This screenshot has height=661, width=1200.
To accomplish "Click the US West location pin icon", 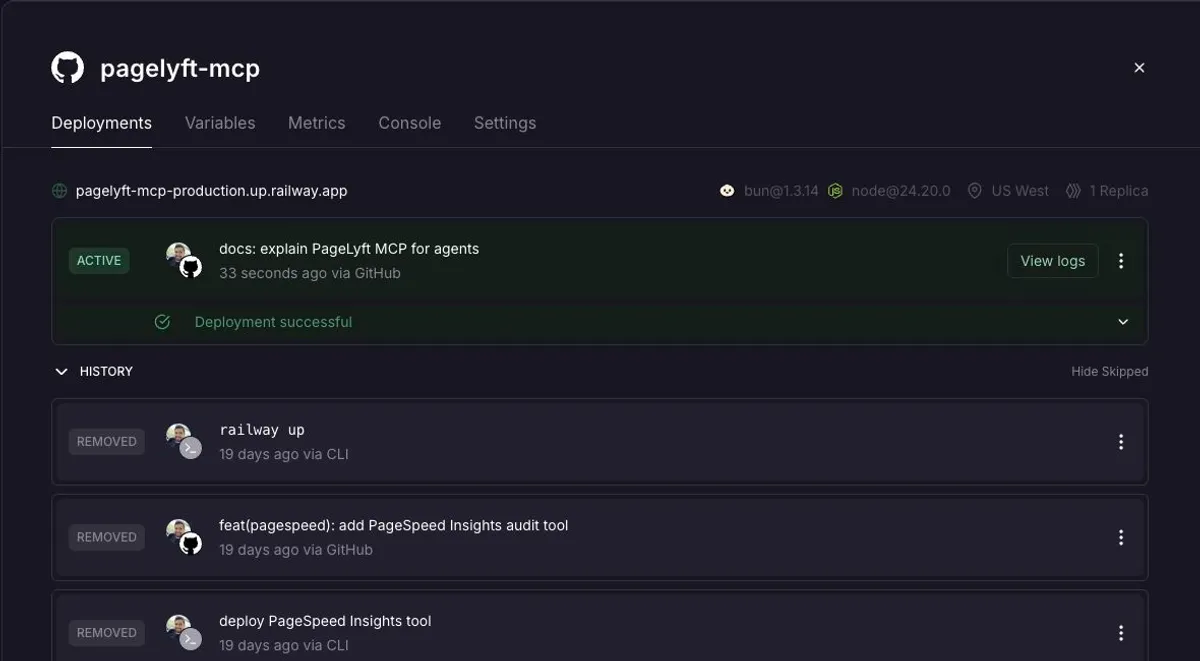I will point(974,190).
